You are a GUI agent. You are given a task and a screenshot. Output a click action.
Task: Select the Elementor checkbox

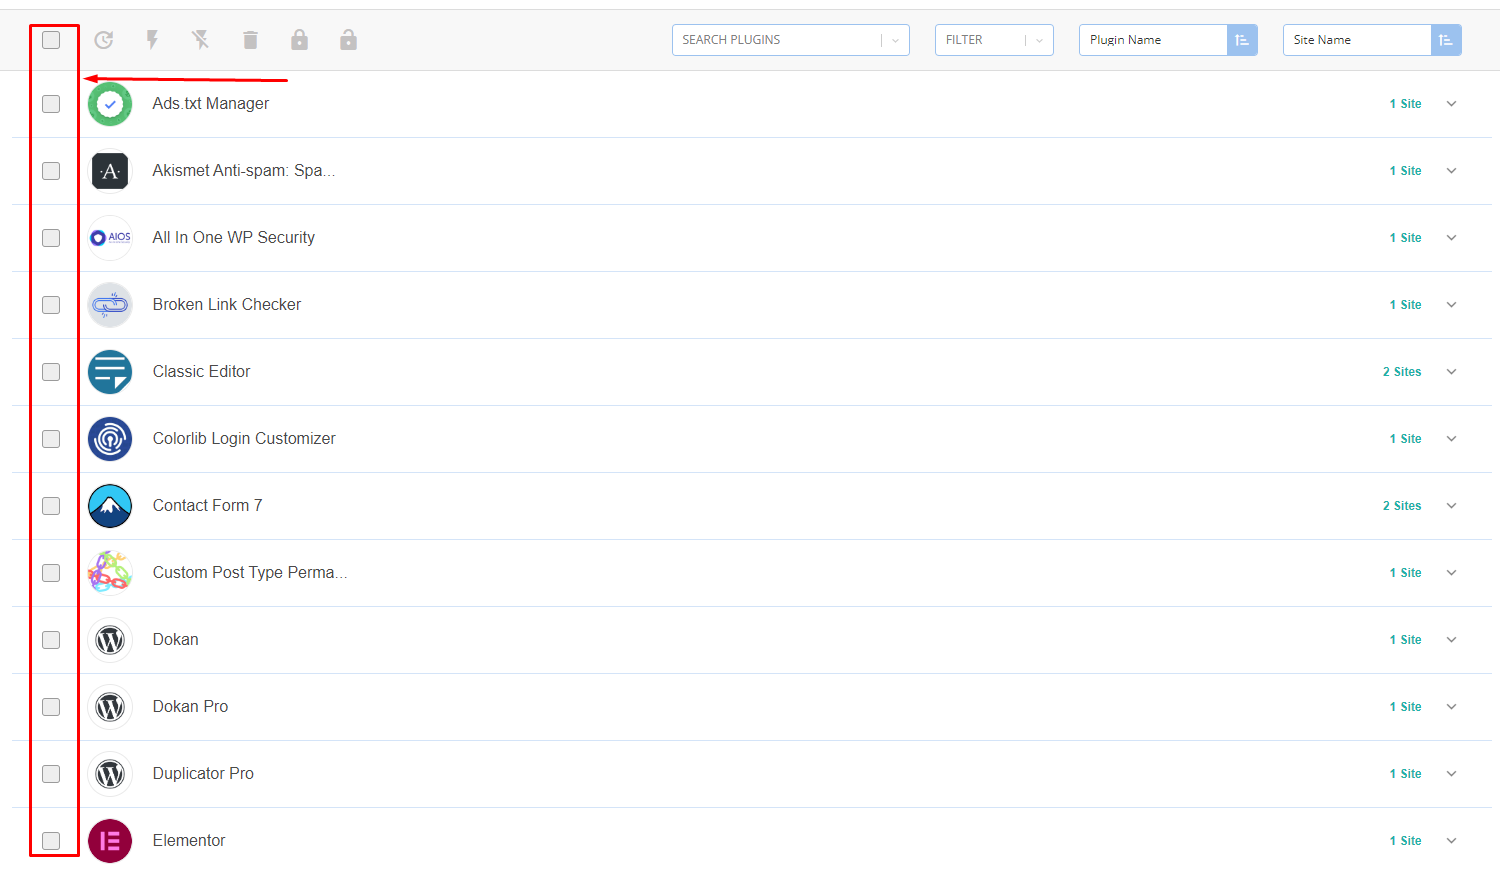click(51, 841)
